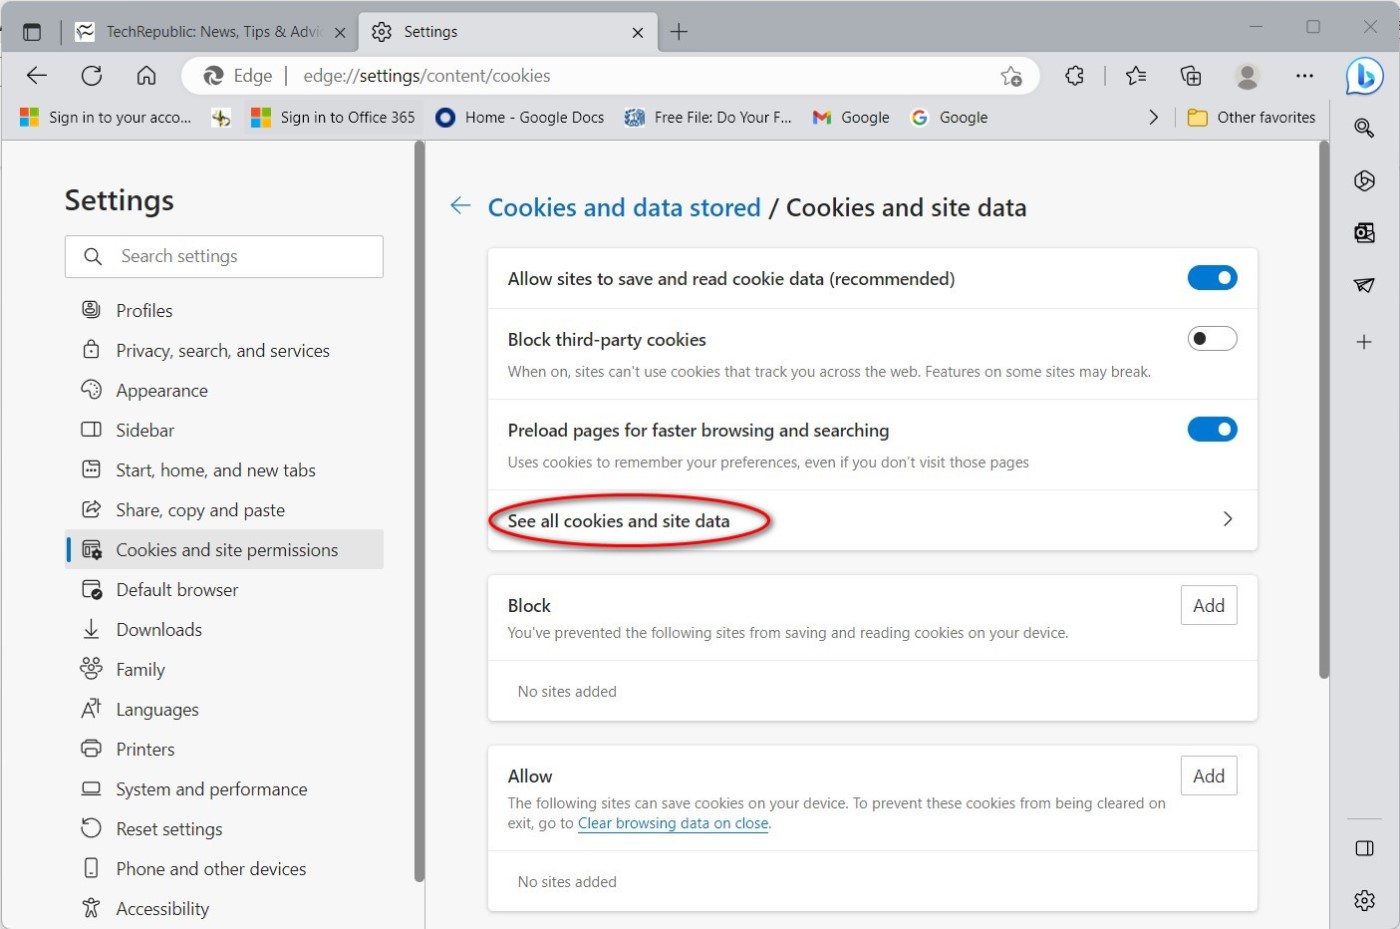
Task: Open Sign in to your acco... favorite
Action: [106, 118]
